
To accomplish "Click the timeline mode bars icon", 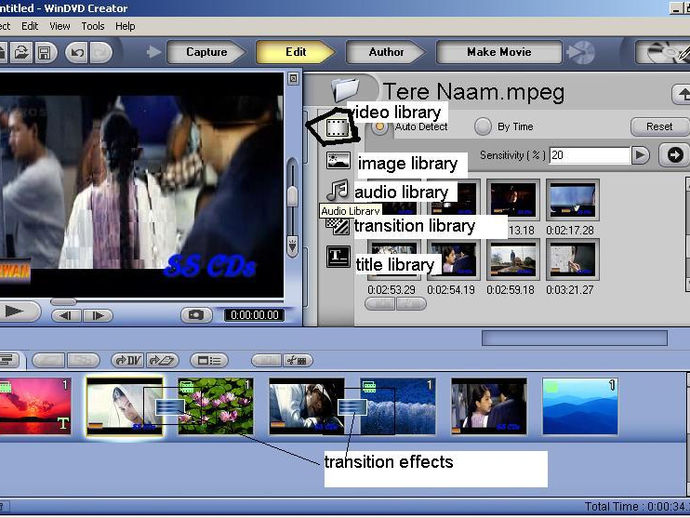I will 9,360.
